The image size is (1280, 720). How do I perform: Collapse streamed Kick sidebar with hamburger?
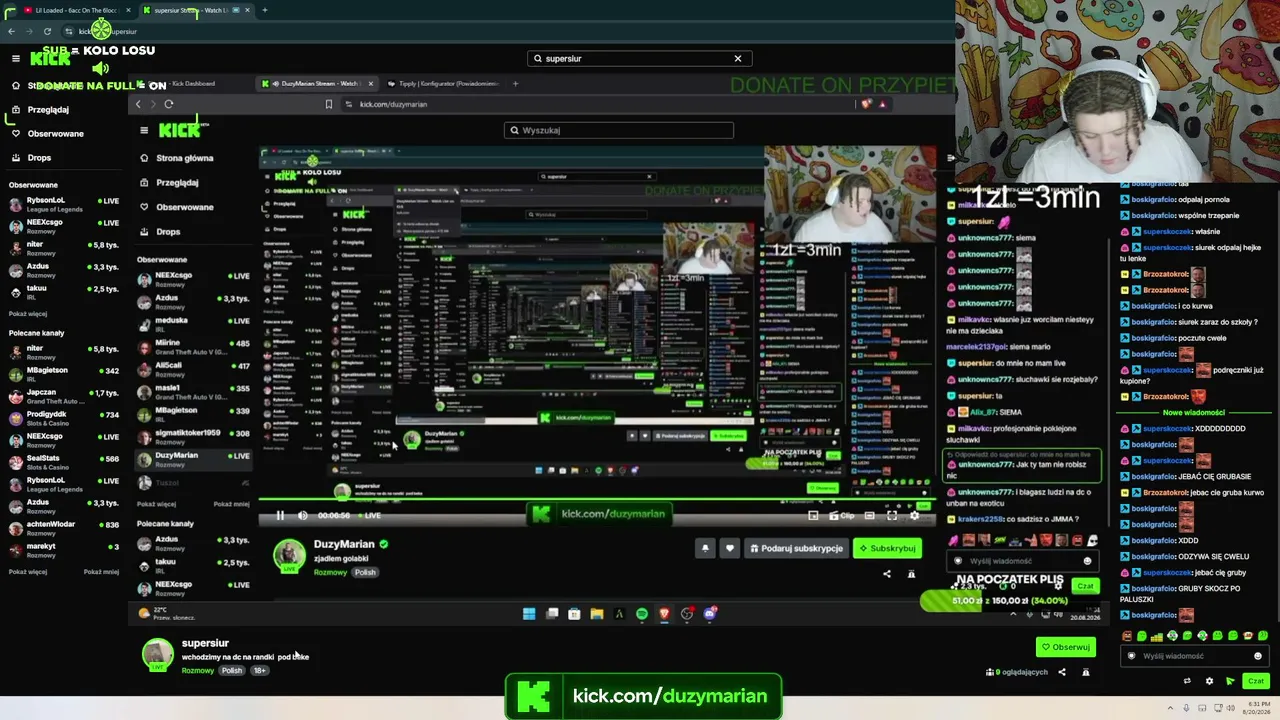point(144,130)
